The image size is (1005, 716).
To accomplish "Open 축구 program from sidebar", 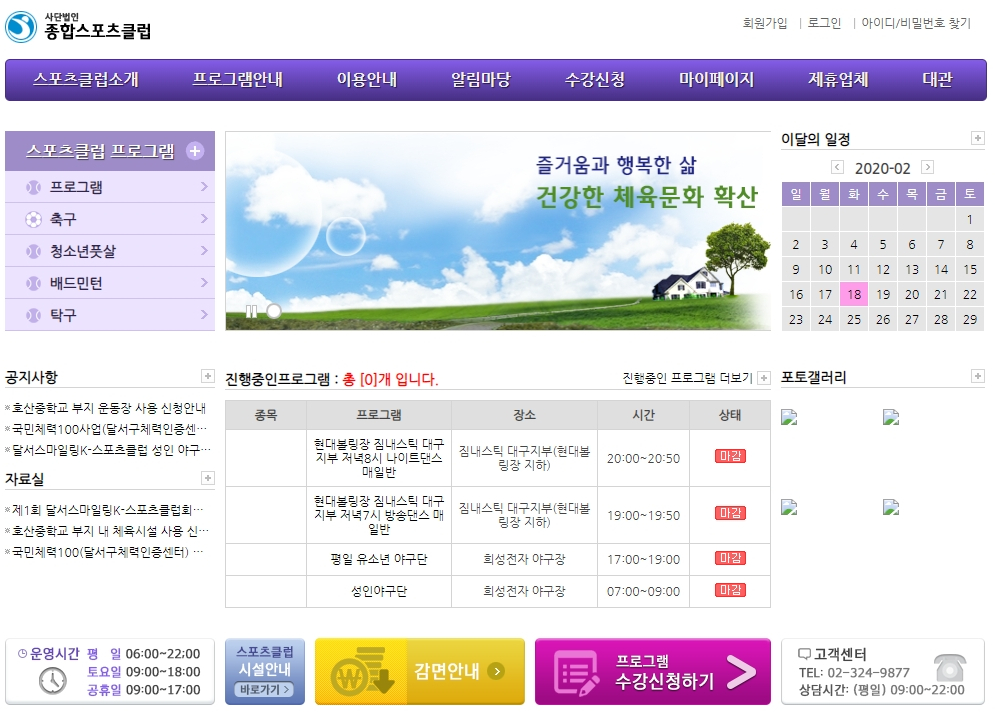I will click(x=110, y=219).
